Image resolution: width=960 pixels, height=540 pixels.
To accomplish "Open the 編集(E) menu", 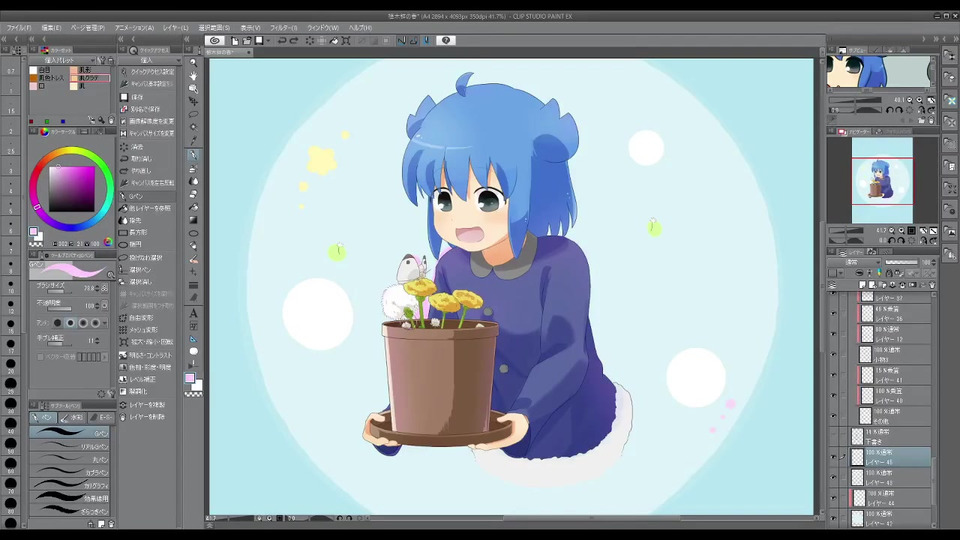I will click(51, 28).
